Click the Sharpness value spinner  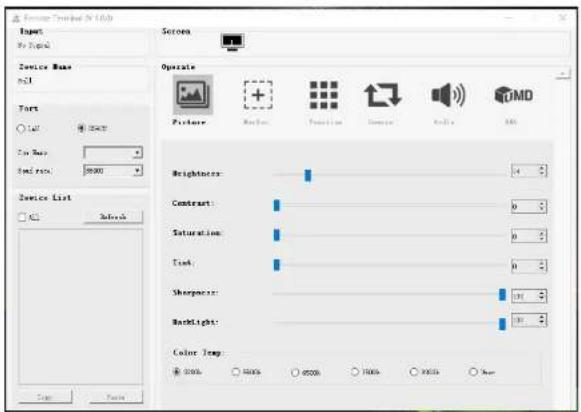pos(529,296)
